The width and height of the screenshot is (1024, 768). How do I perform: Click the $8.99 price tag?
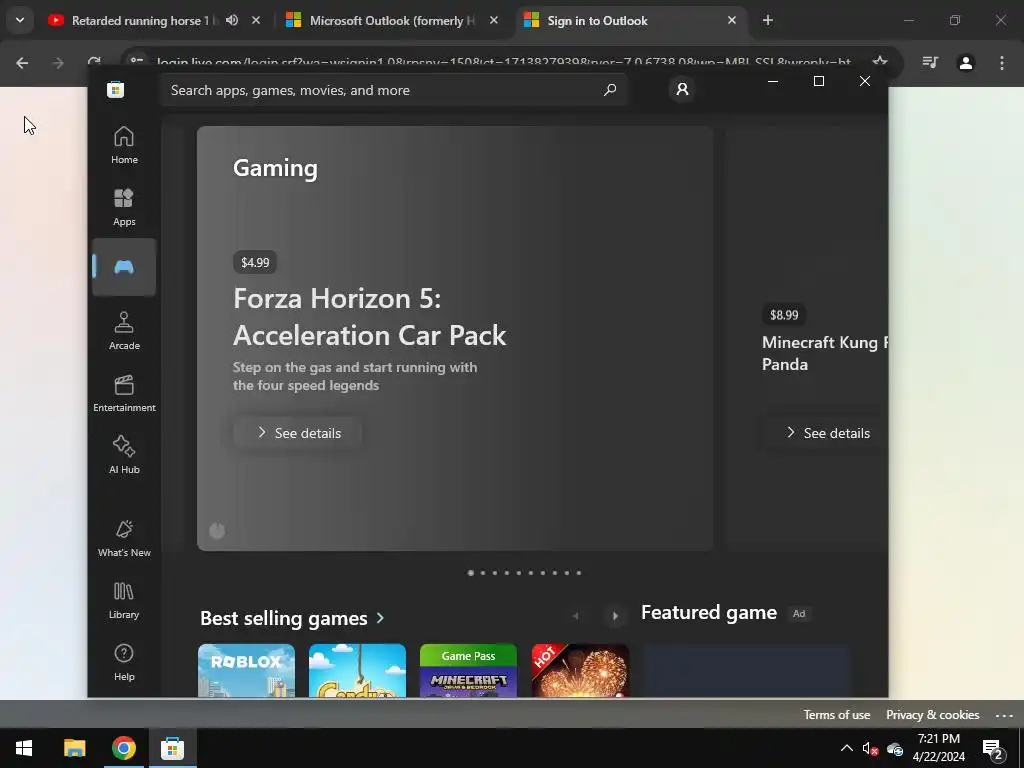(784, 315)
